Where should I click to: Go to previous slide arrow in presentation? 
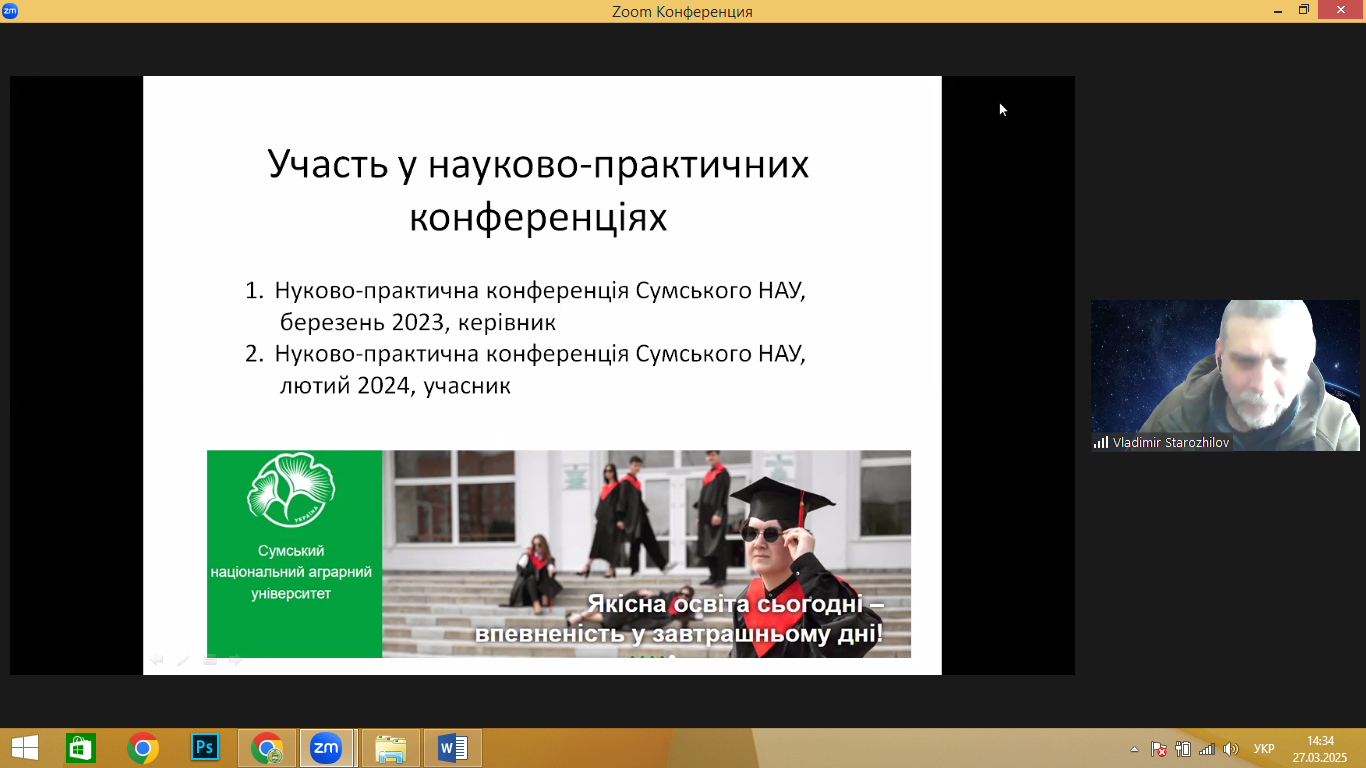pyautogui.click(x=157, y=660)
